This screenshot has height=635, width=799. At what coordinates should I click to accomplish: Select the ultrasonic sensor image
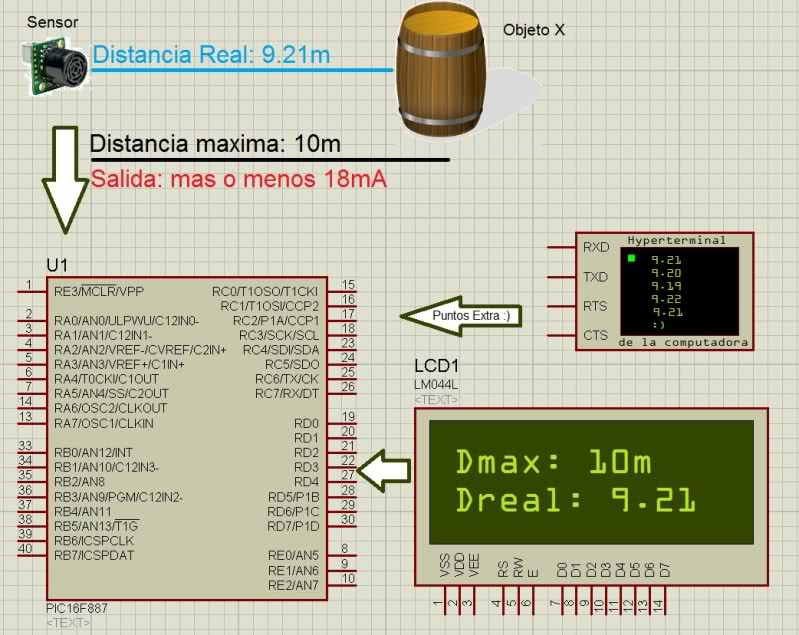click(55, 68)
